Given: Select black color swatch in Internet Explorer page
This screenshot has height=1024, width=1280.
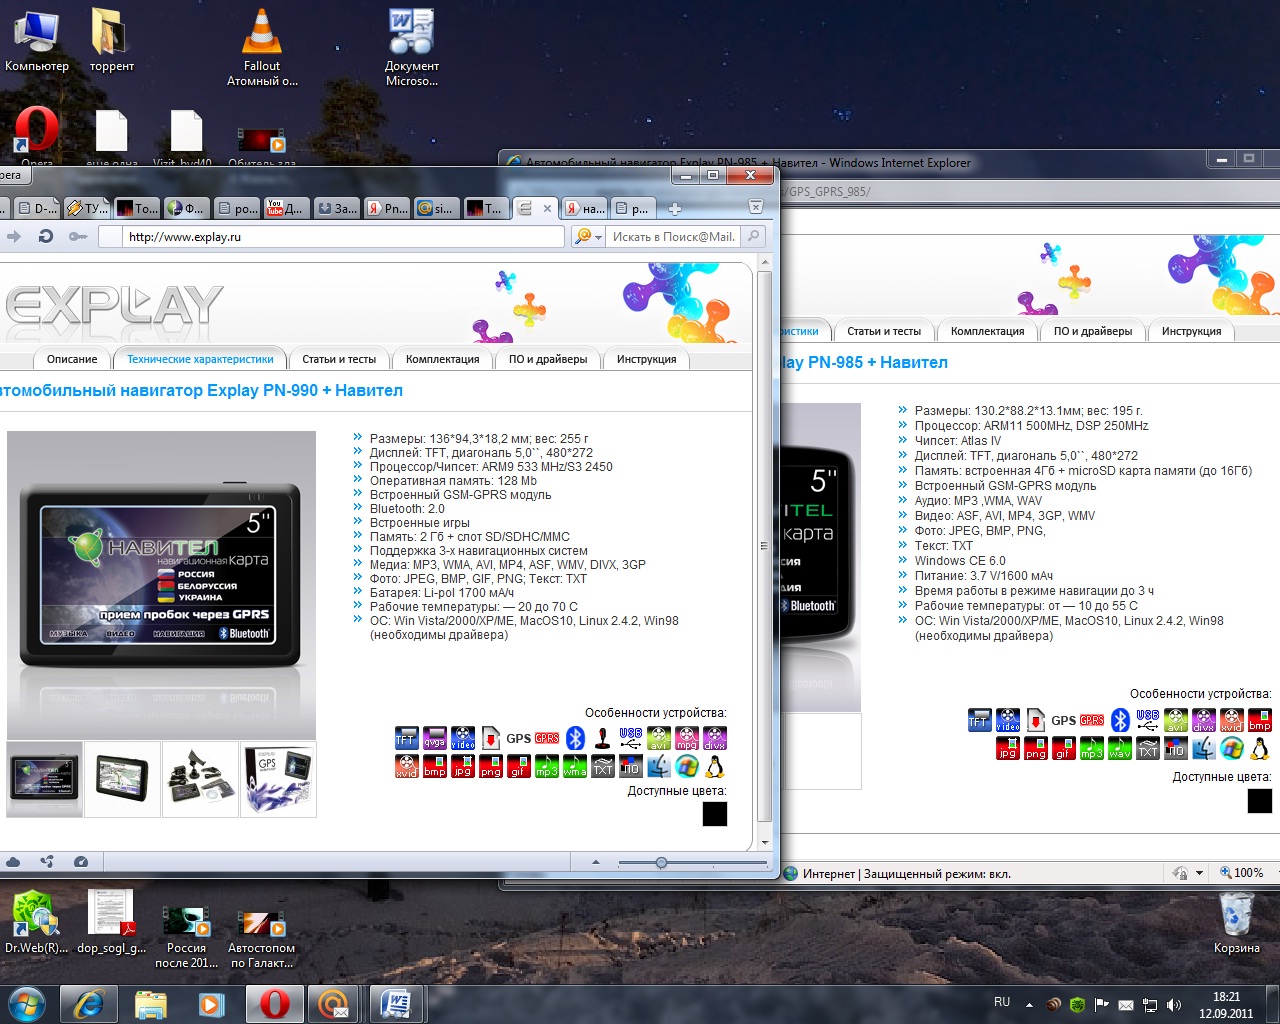Looking at the screenshot, I should tap(1260, 801).
